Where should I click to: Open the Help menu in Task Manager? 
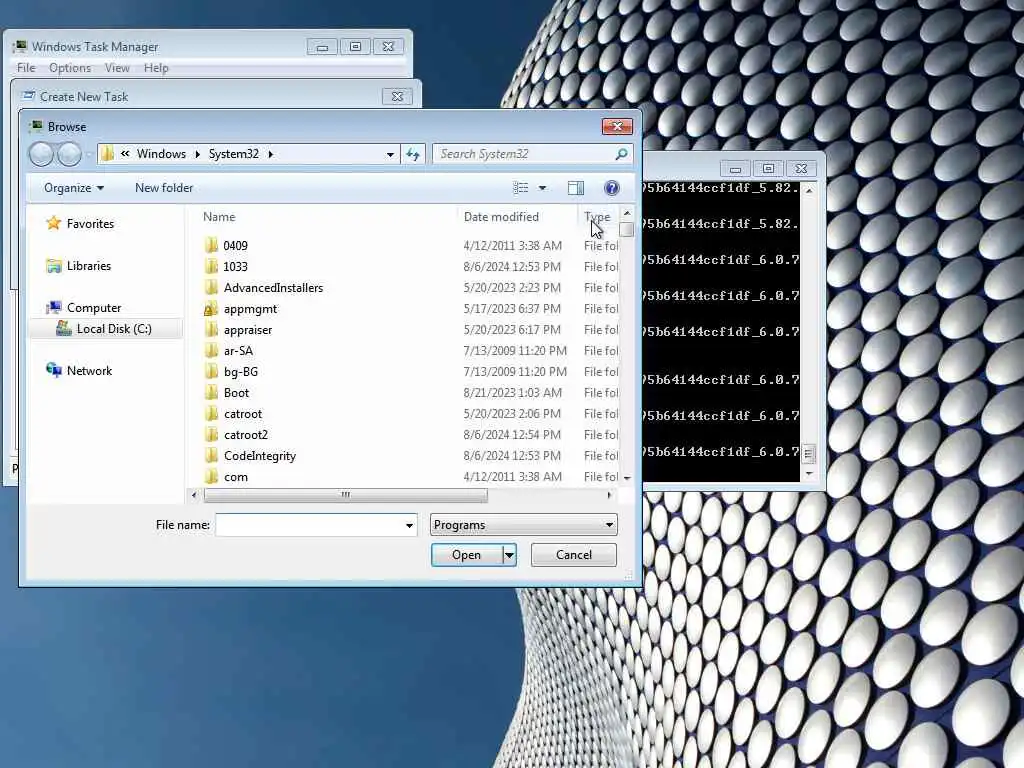[156, 68]
